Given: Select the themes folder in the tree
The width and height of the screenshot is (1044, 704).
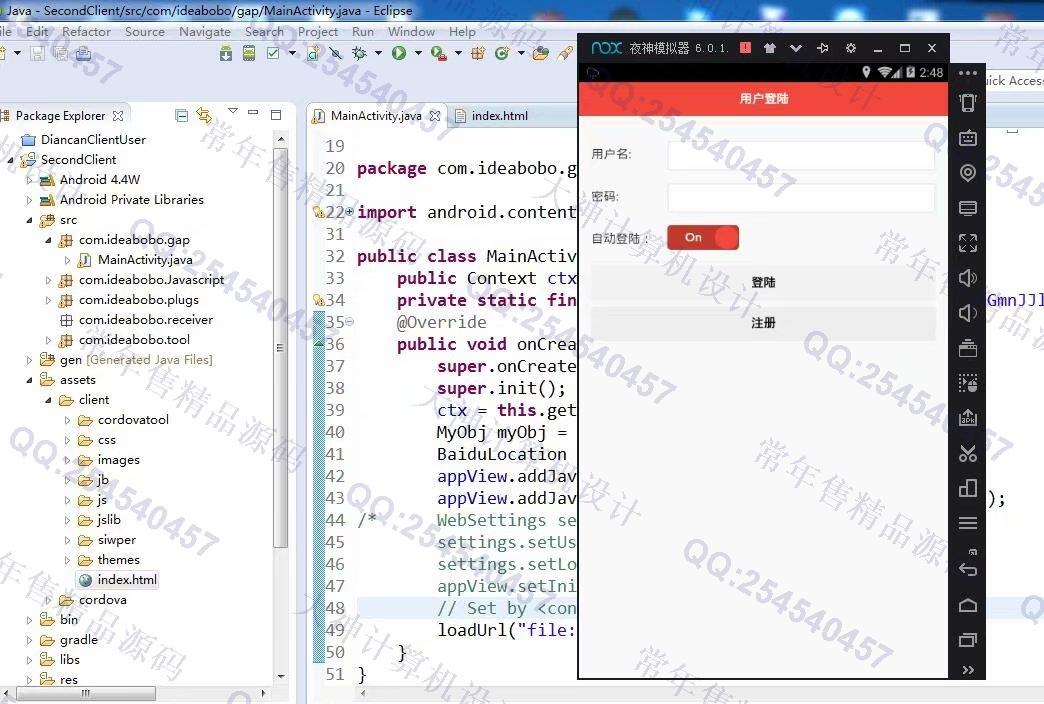Looking at the screenshot, I should 119,560.
